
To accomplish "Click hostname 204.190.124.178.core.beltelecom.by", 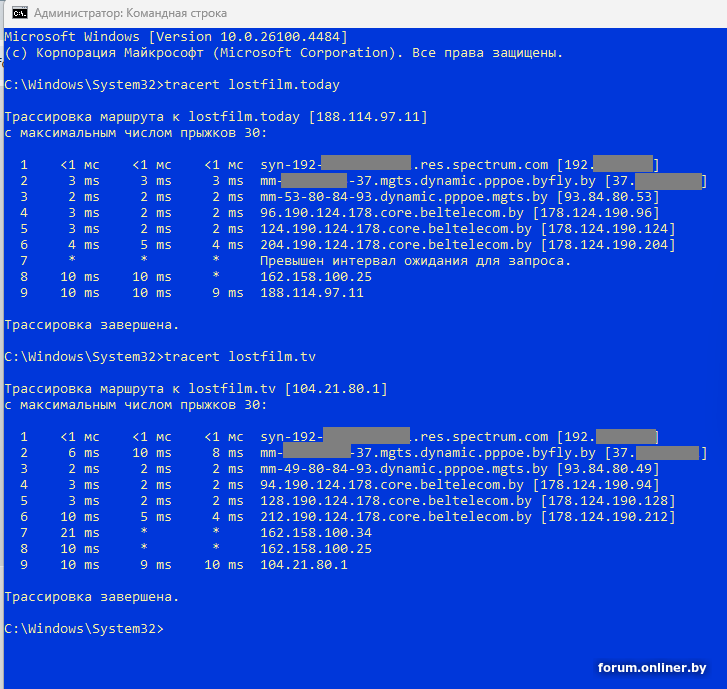I will coord(395,245).
